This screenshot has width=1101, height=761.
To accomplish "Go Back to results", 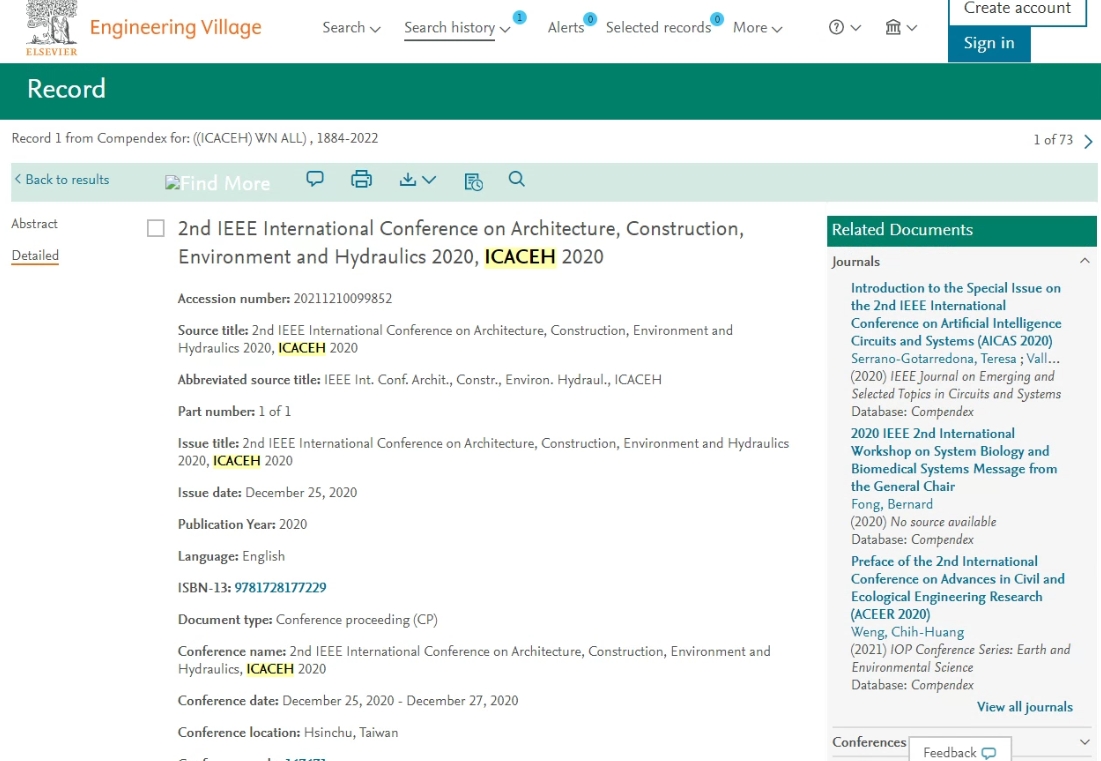I will point(62,180).
